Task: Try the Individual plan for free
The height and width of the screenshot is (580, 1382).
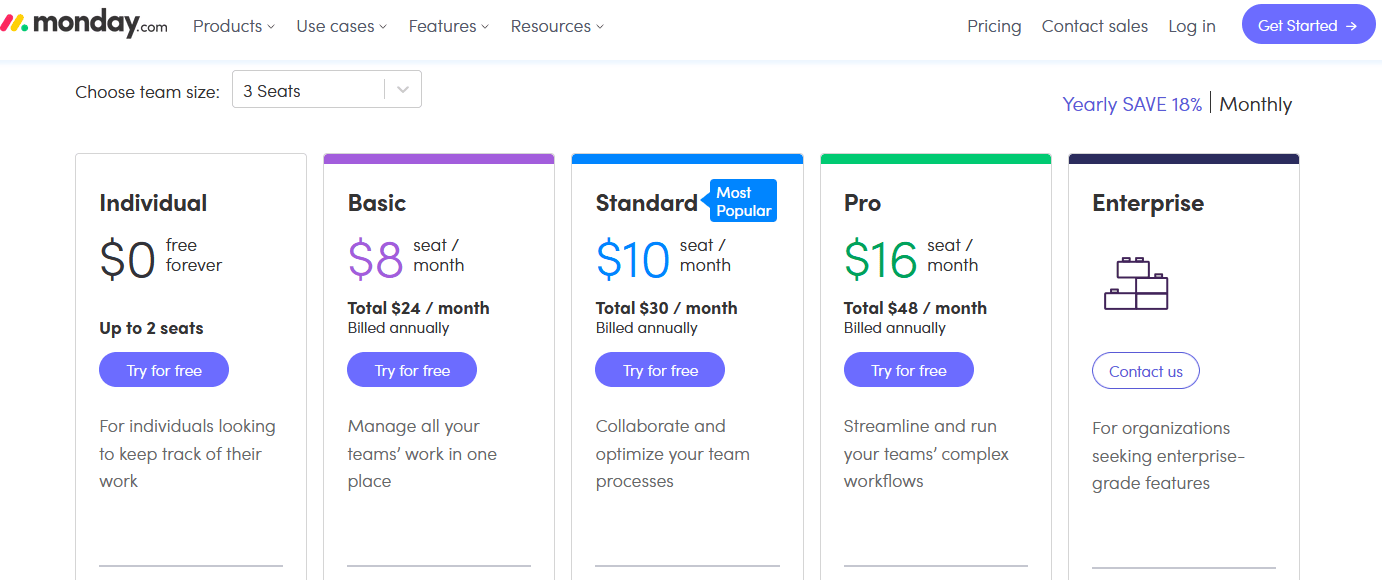Action: (164, 369)
